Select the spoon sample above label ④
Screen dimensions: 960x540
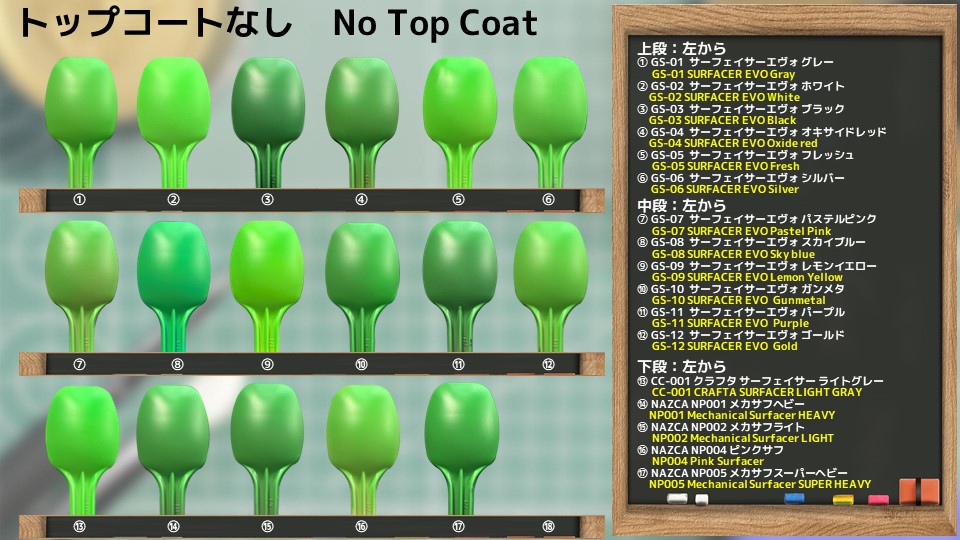[362, 122]
